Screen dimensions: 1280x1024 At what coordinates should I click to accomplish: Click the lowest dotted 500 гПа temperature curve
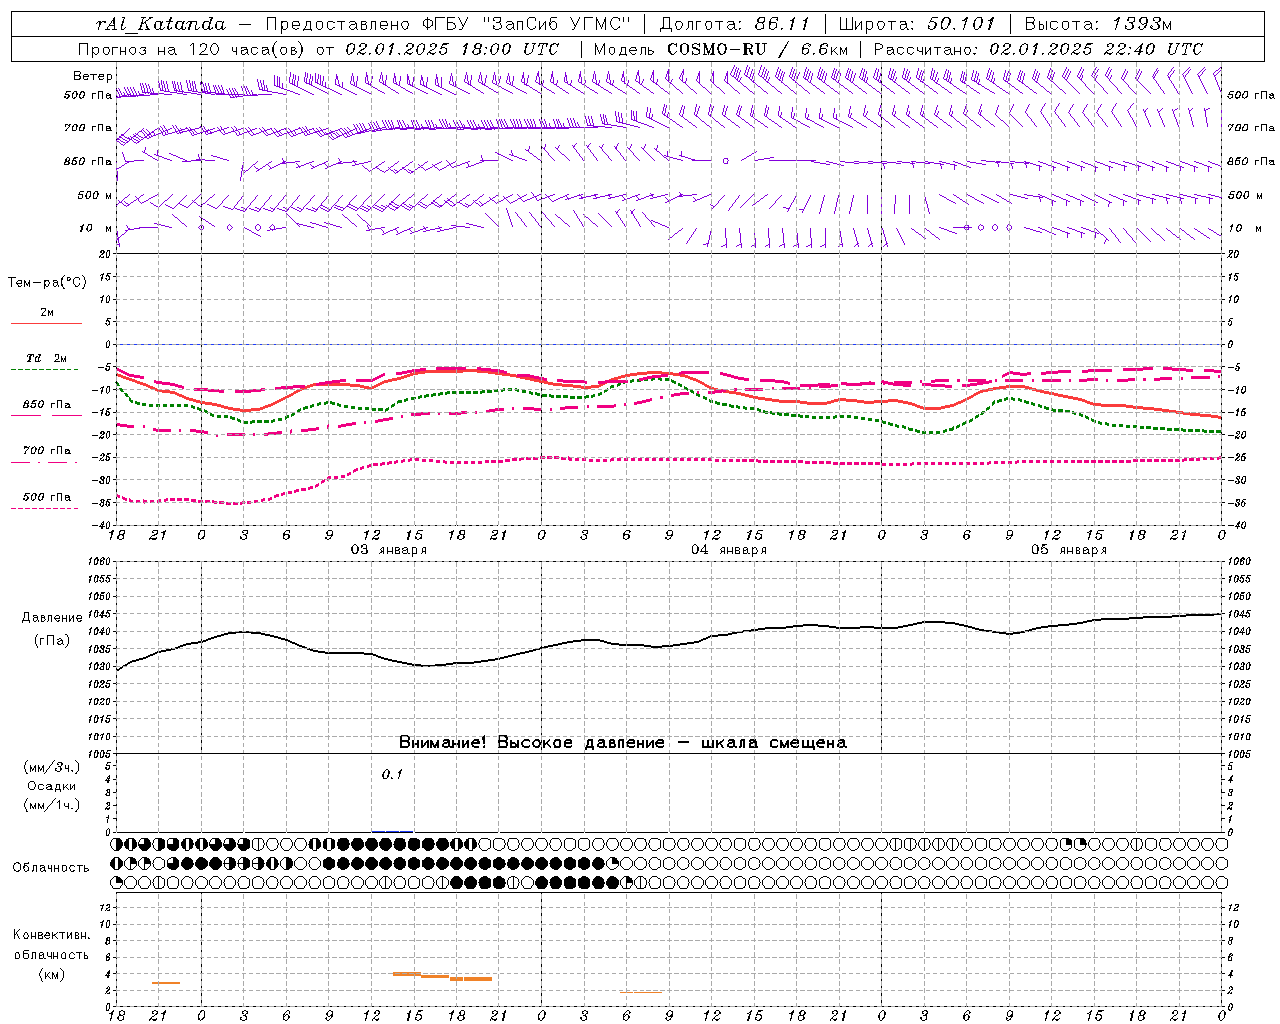pos(670,460)
